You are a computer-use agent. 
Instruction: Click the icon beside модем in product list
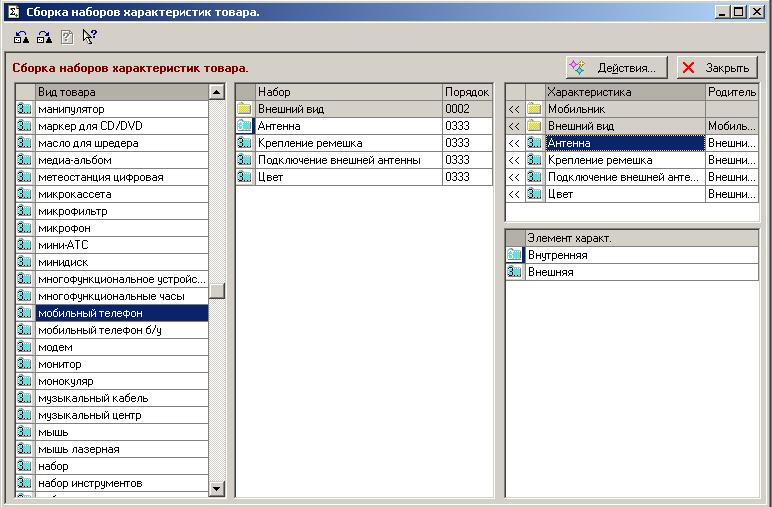25,347
